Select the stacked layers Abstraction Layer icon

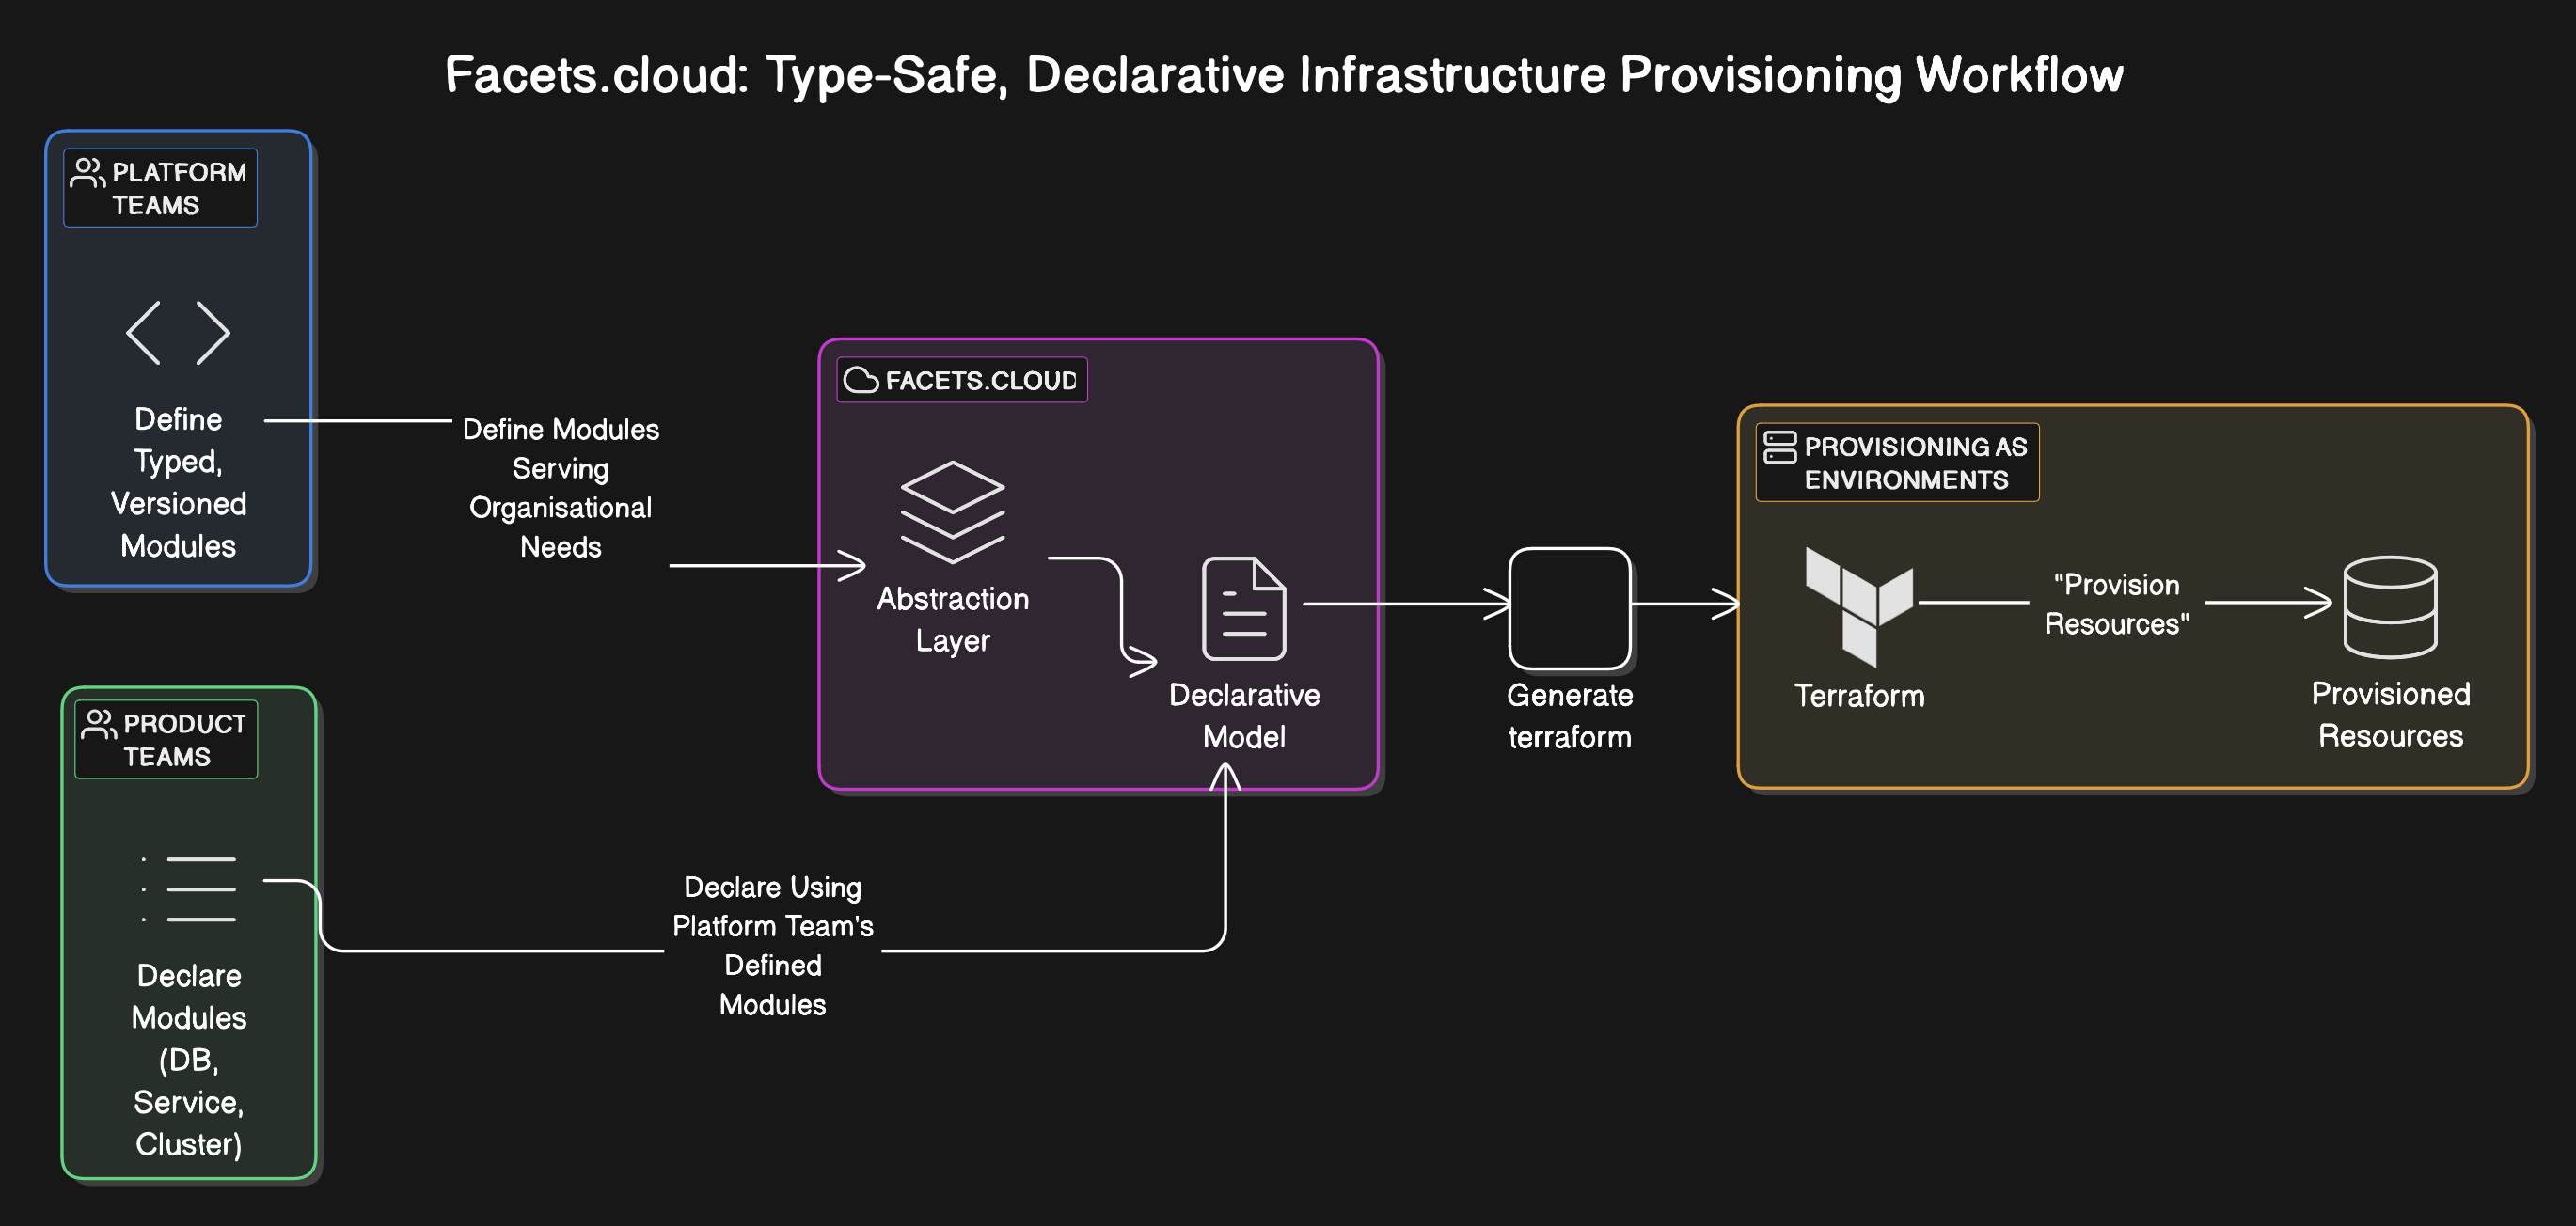pyautogui.click(x=952, y=512)
